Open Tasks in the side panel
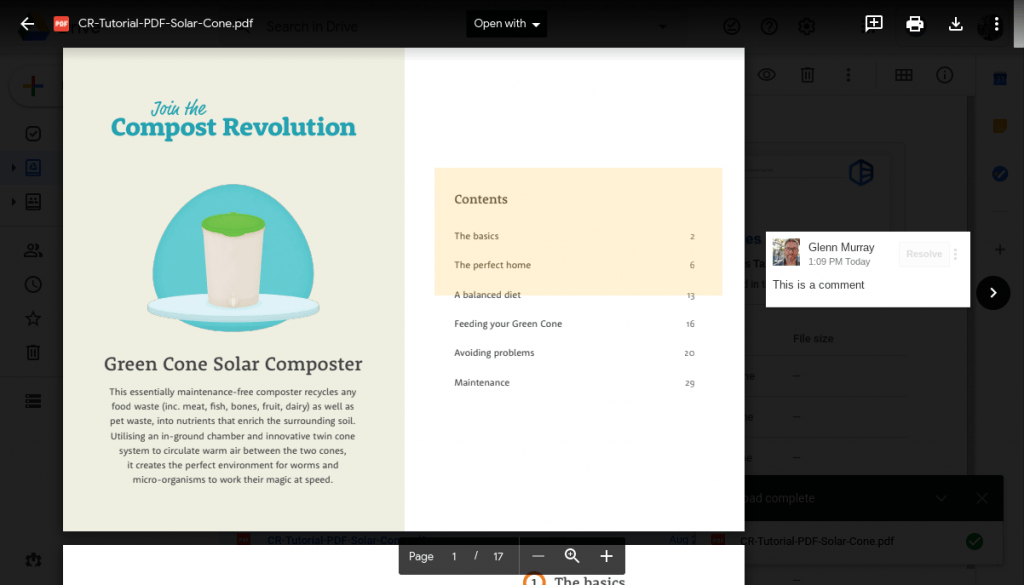Image resolution: width=1024 pixels, height=585 pixels. pos(999,174)
